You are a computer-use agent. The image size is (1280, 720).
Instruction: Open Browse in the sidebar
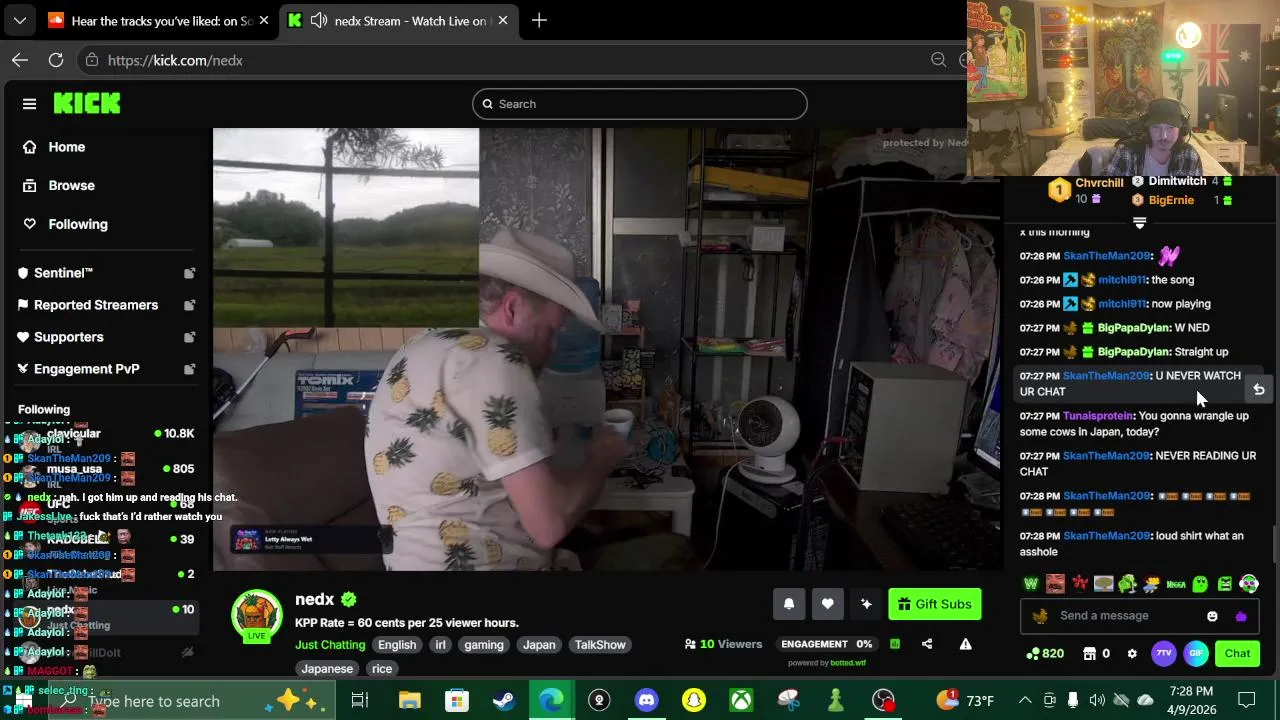click(60, 185)
